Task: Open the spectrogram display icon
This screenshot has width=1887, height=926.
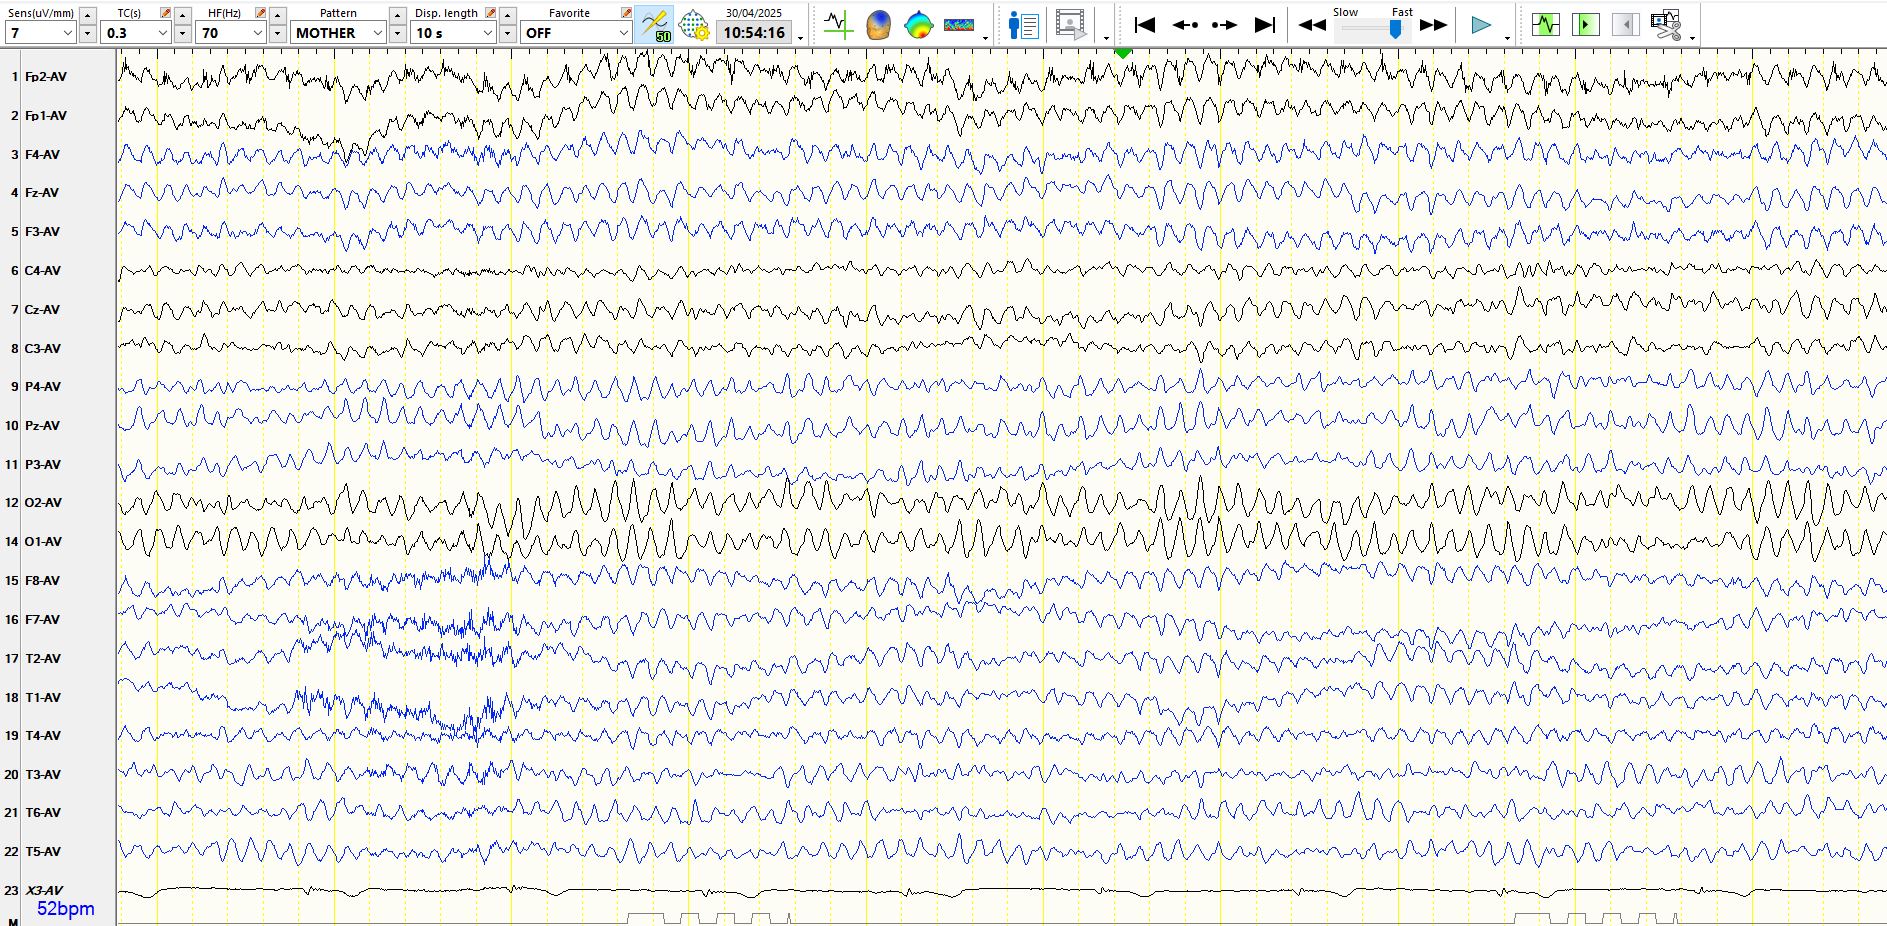Action: [958, 25]
